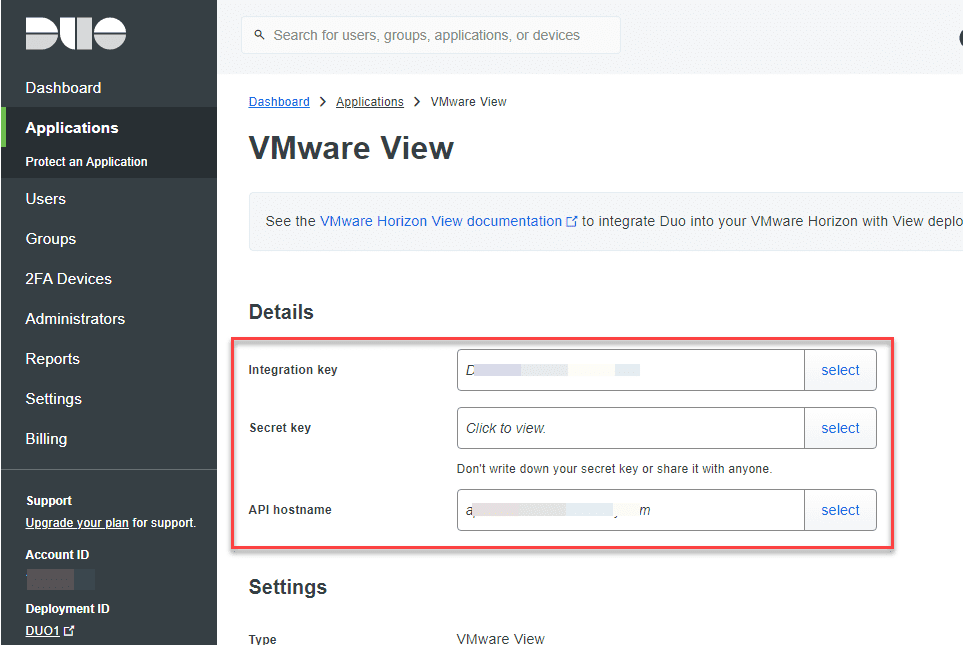Screen dimensions: 963x645
Task: Click the search bar for users and groups
Action: point(430,34)
